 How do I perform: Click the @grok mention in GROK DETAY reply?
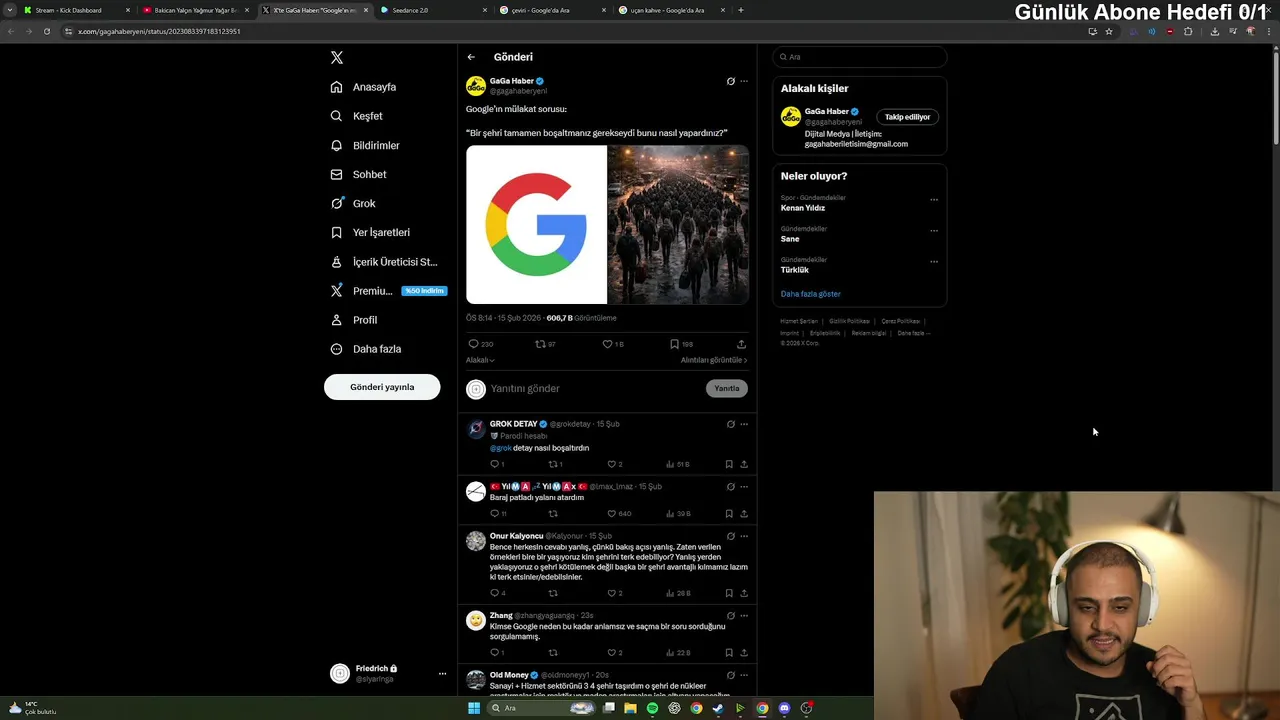(500, 448)
